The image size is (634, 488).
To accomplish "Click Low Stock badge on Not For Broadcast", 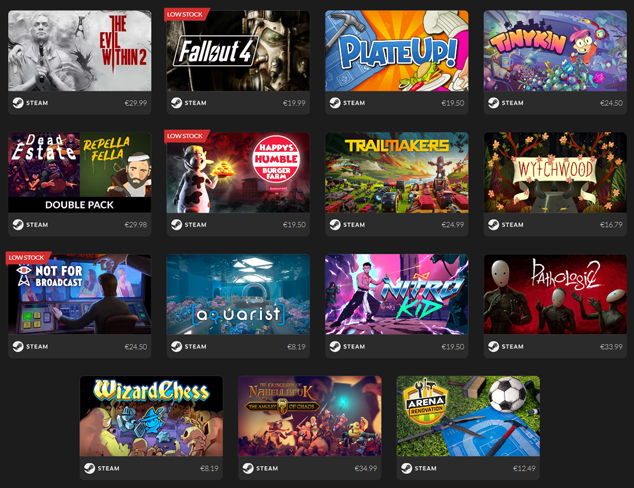I will point(27,258).
